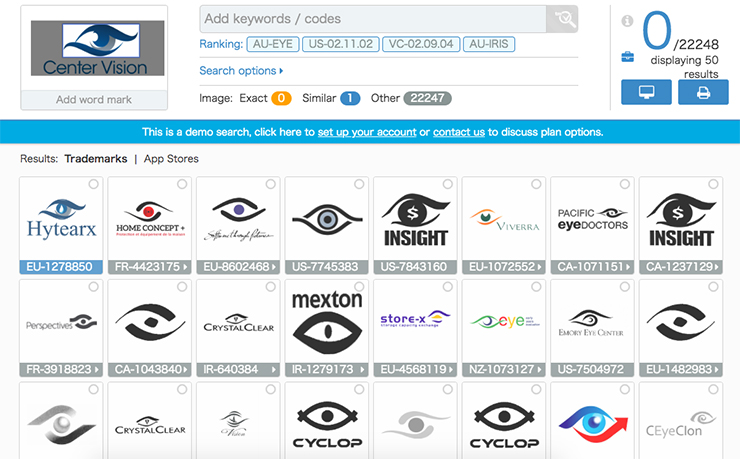Select the Hytearx result radio button
The image size is (740, 459).
93,184
